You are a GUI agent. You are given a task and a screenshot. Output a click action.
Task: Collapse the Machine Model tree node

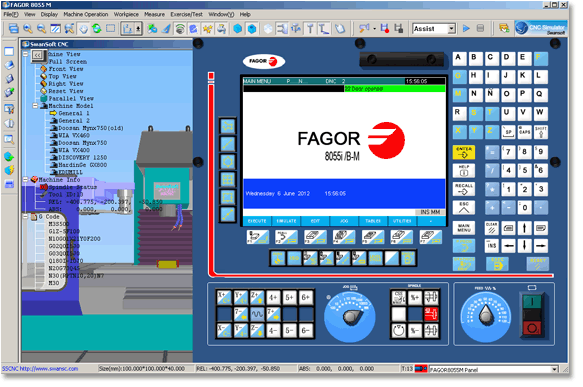tap(36, 106)
